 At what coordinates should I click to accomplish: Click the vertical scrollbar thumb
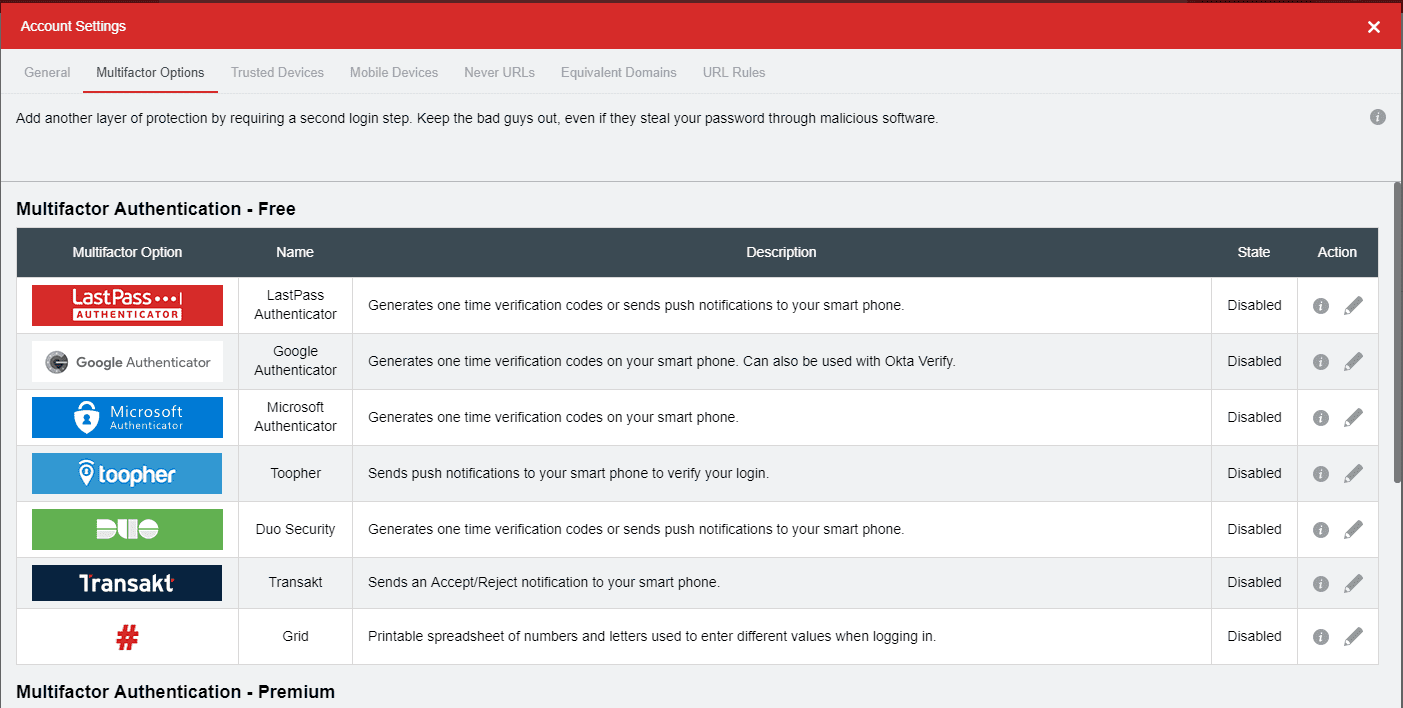coord(1398,333)
